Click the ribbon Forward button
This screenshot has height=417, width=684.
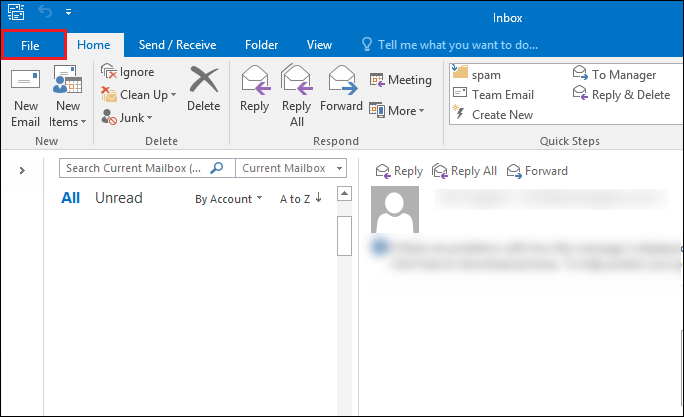[x=341, y=89]
